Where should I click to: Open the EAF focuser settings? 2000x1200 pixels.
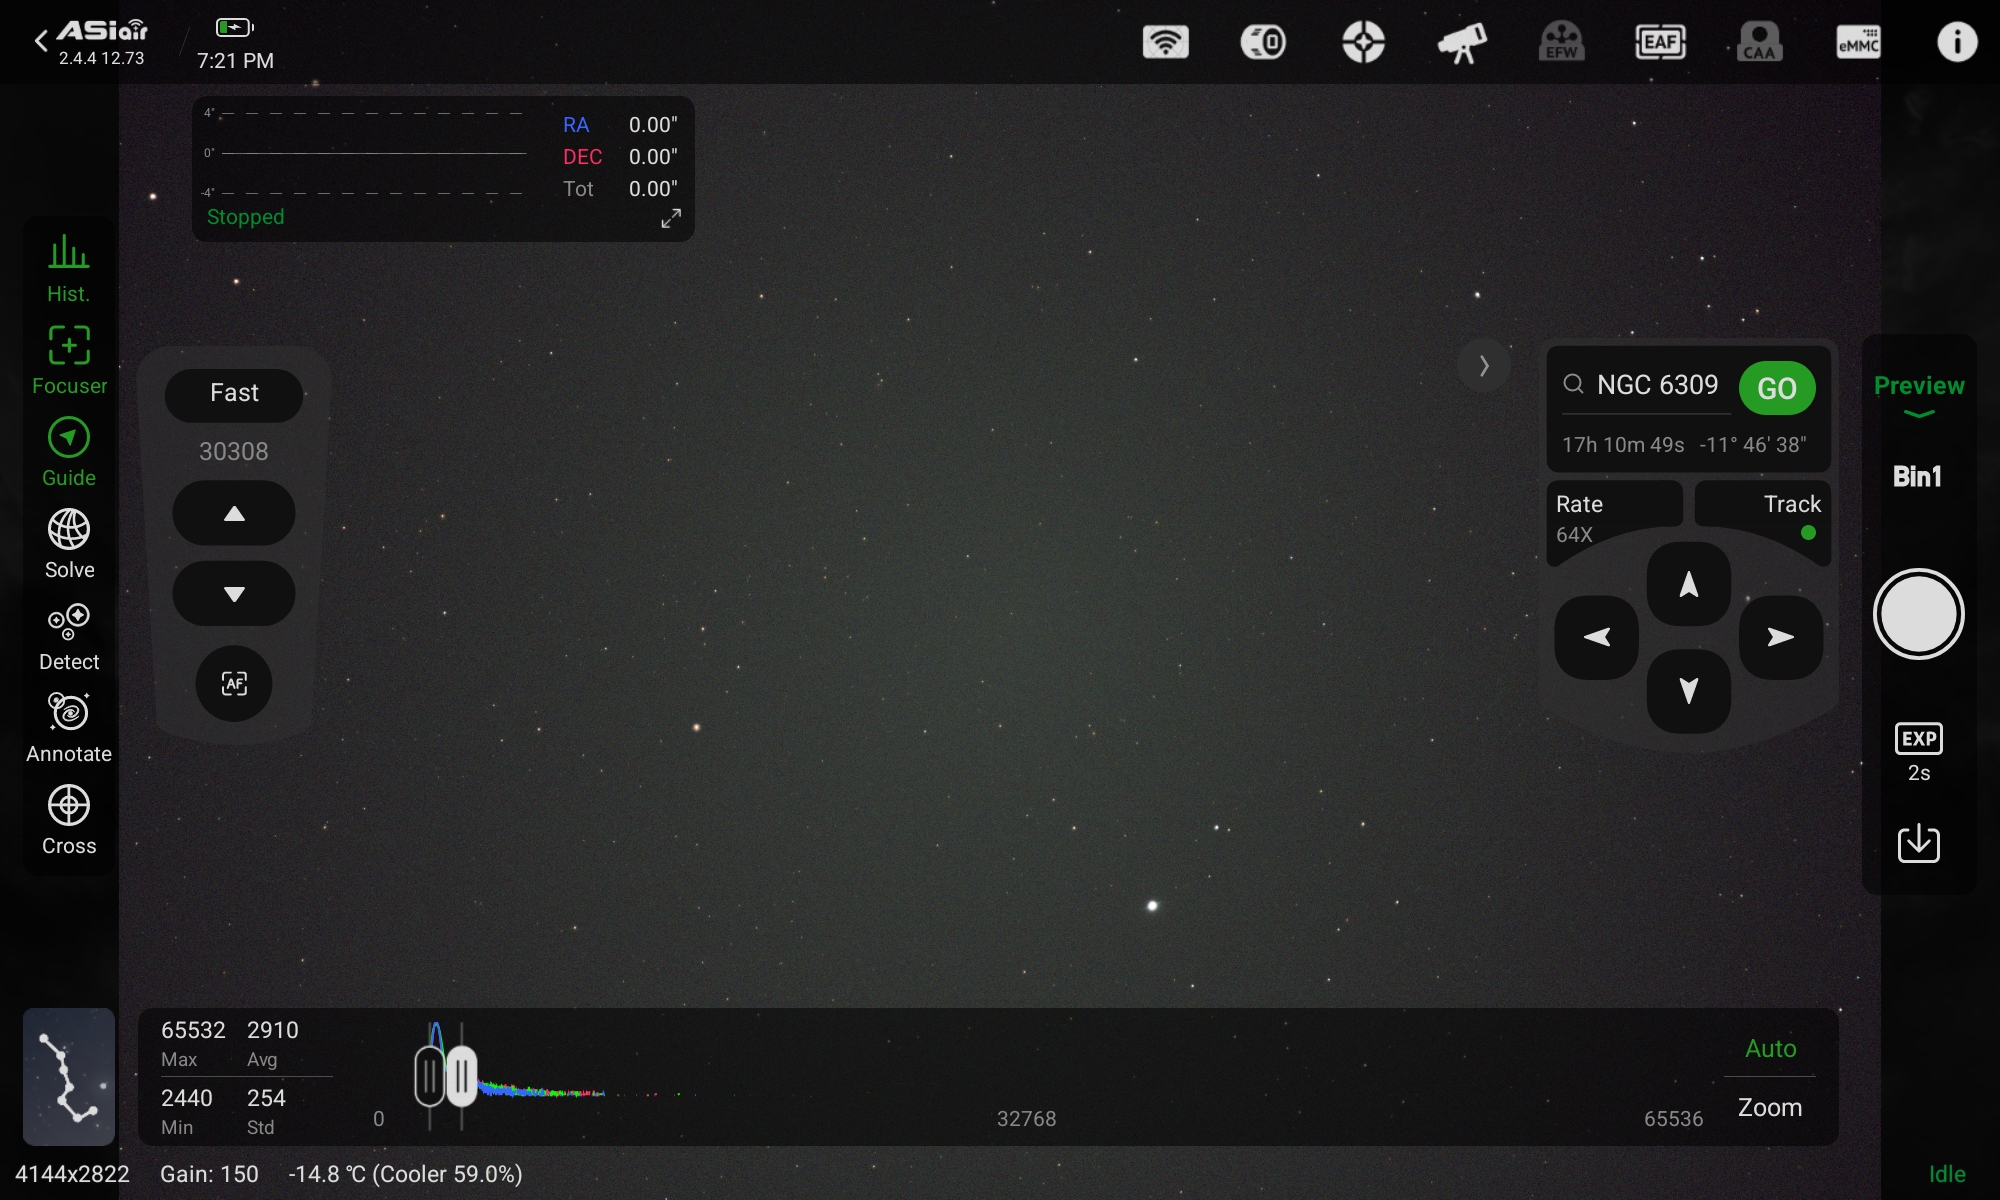[1660, 42]
